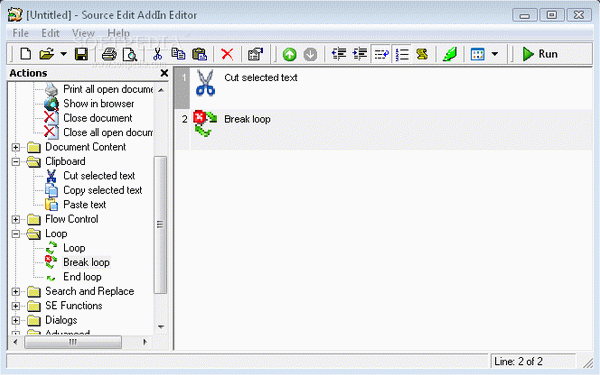Select Cut selected text in Actions tree
Viewport: 600px width, 375px height.
click(99, 176)
